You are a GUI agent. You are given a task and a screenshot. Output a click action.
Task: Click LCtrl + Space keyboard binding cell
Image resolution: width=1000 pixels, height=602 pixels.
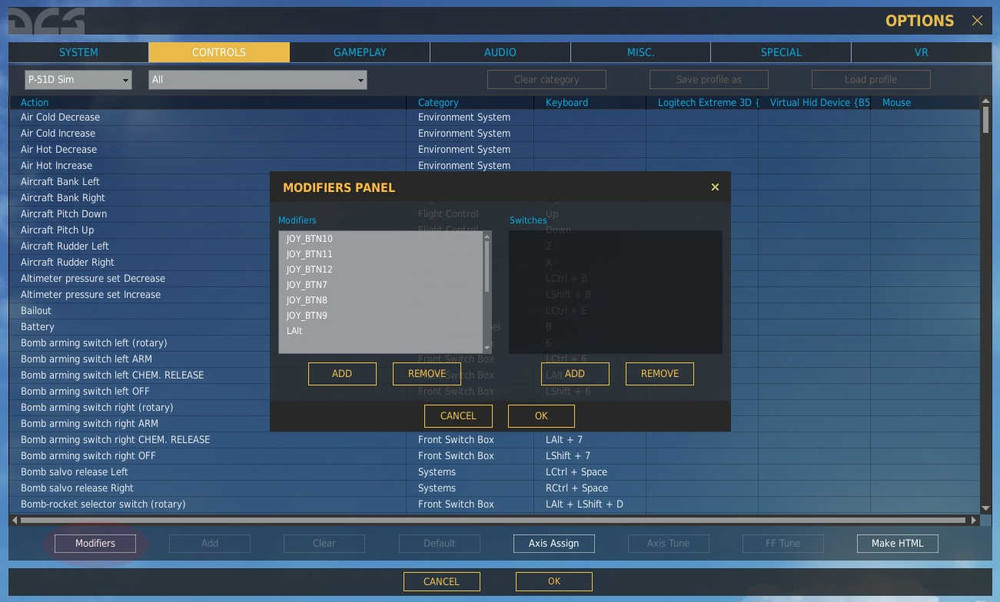590,472
